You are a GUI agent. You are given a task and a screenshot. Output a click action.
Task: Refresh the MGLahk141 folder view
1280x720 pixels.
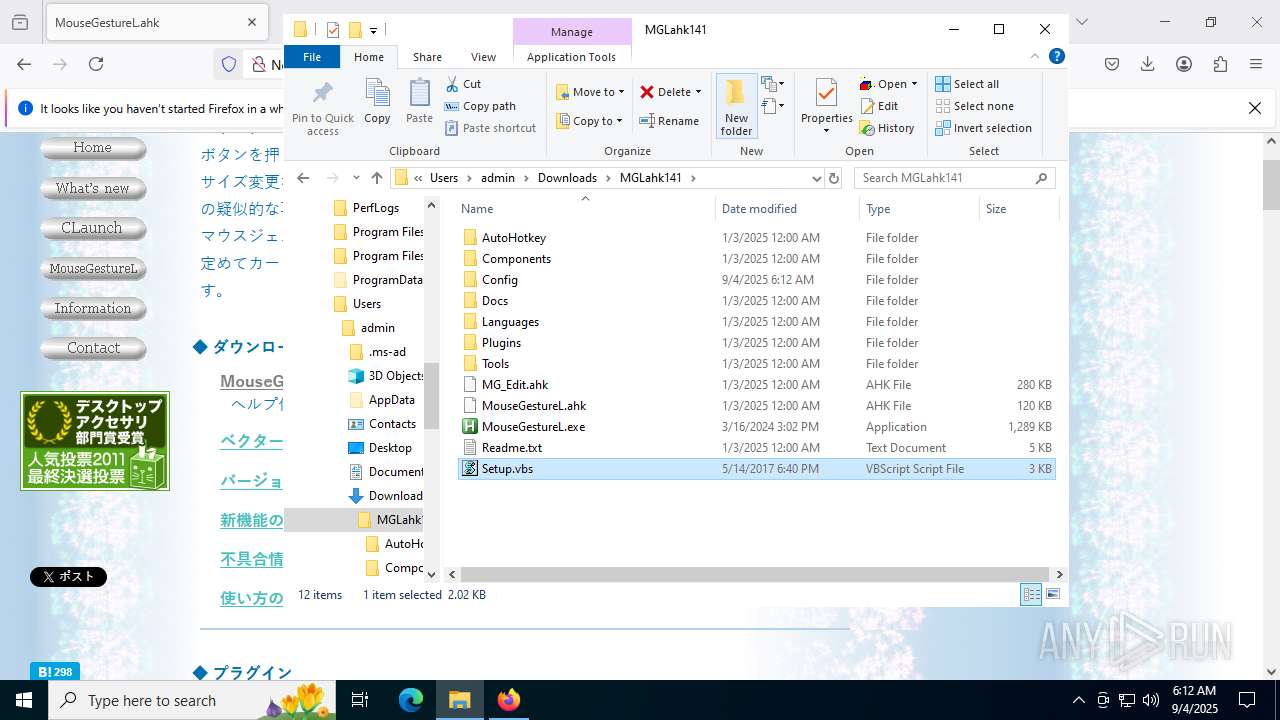click(x=834, y=178)
